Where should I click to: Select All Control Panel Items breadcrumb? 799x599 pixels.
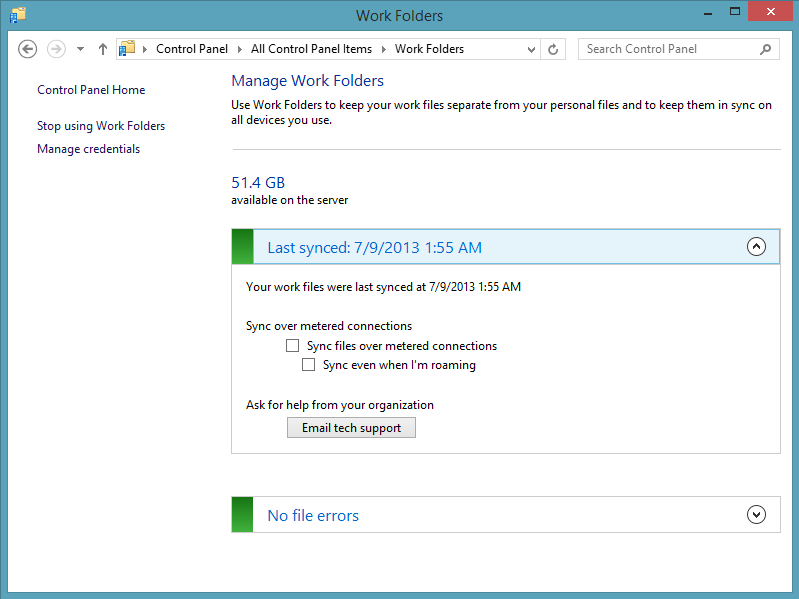tap(311, 49)
